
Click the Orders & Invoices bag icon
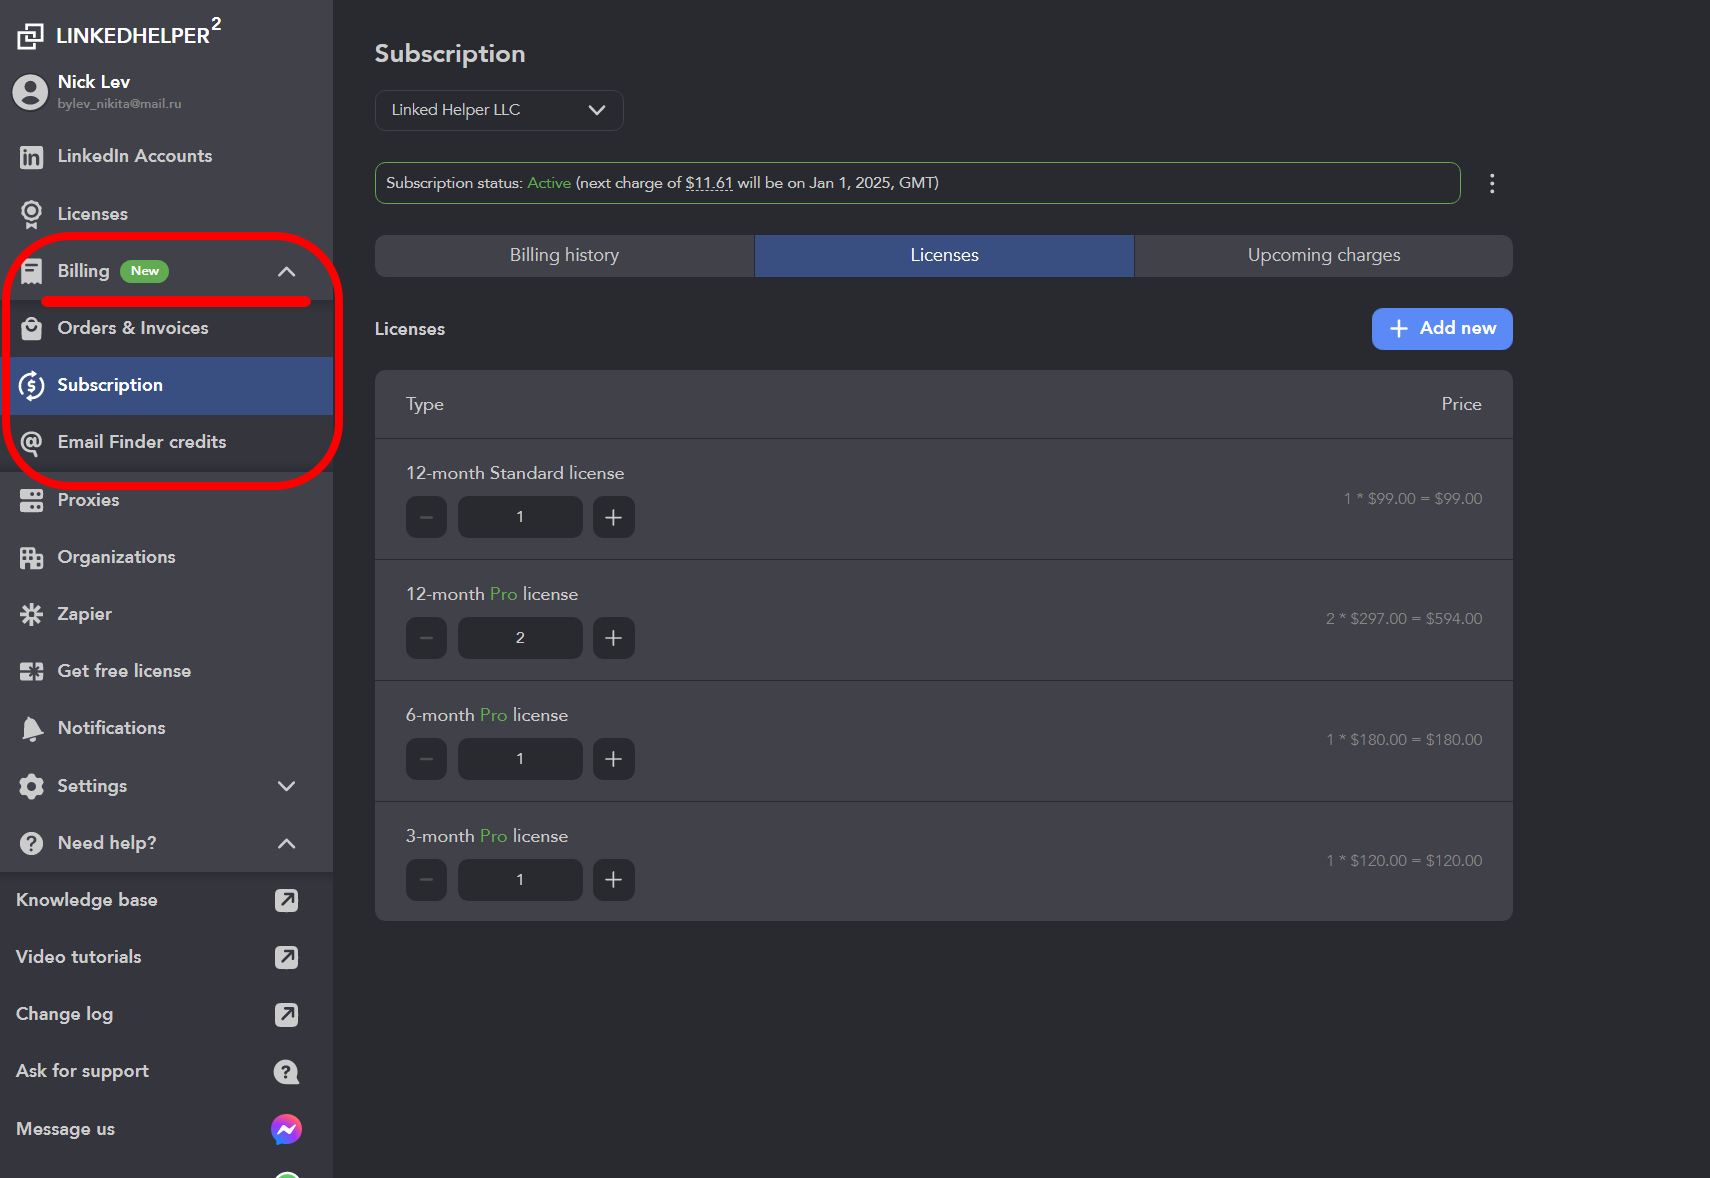tap(32, 328)
